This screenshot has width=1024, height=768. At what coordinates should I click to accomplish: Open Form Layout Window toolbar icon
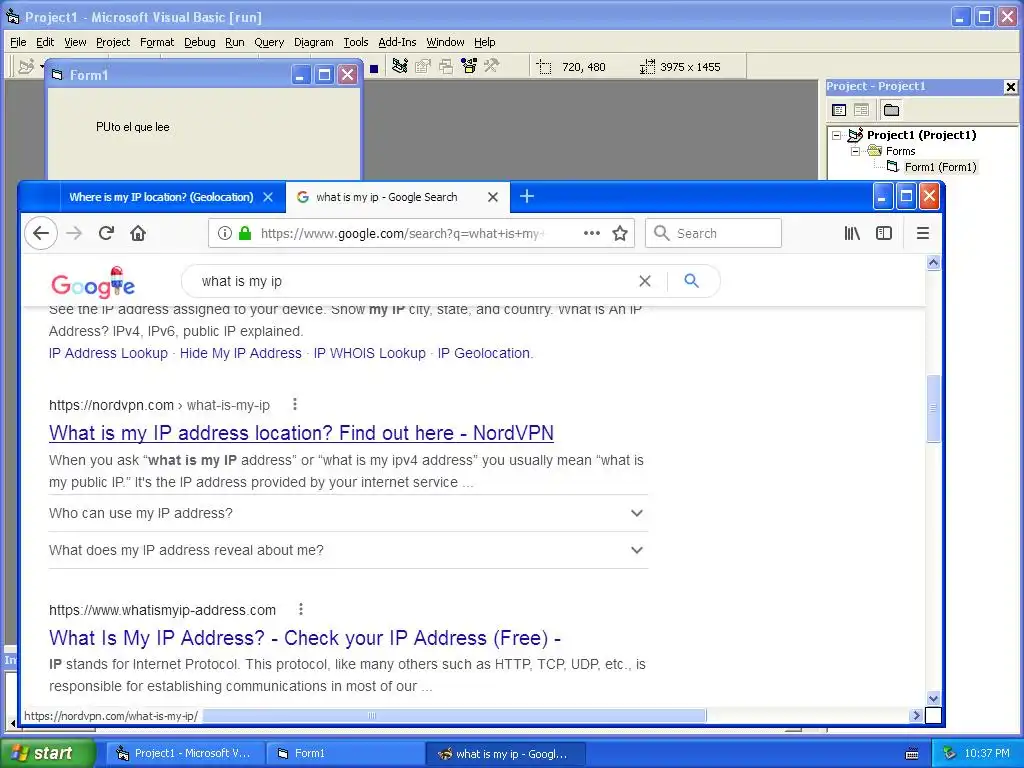click(446, 66)
